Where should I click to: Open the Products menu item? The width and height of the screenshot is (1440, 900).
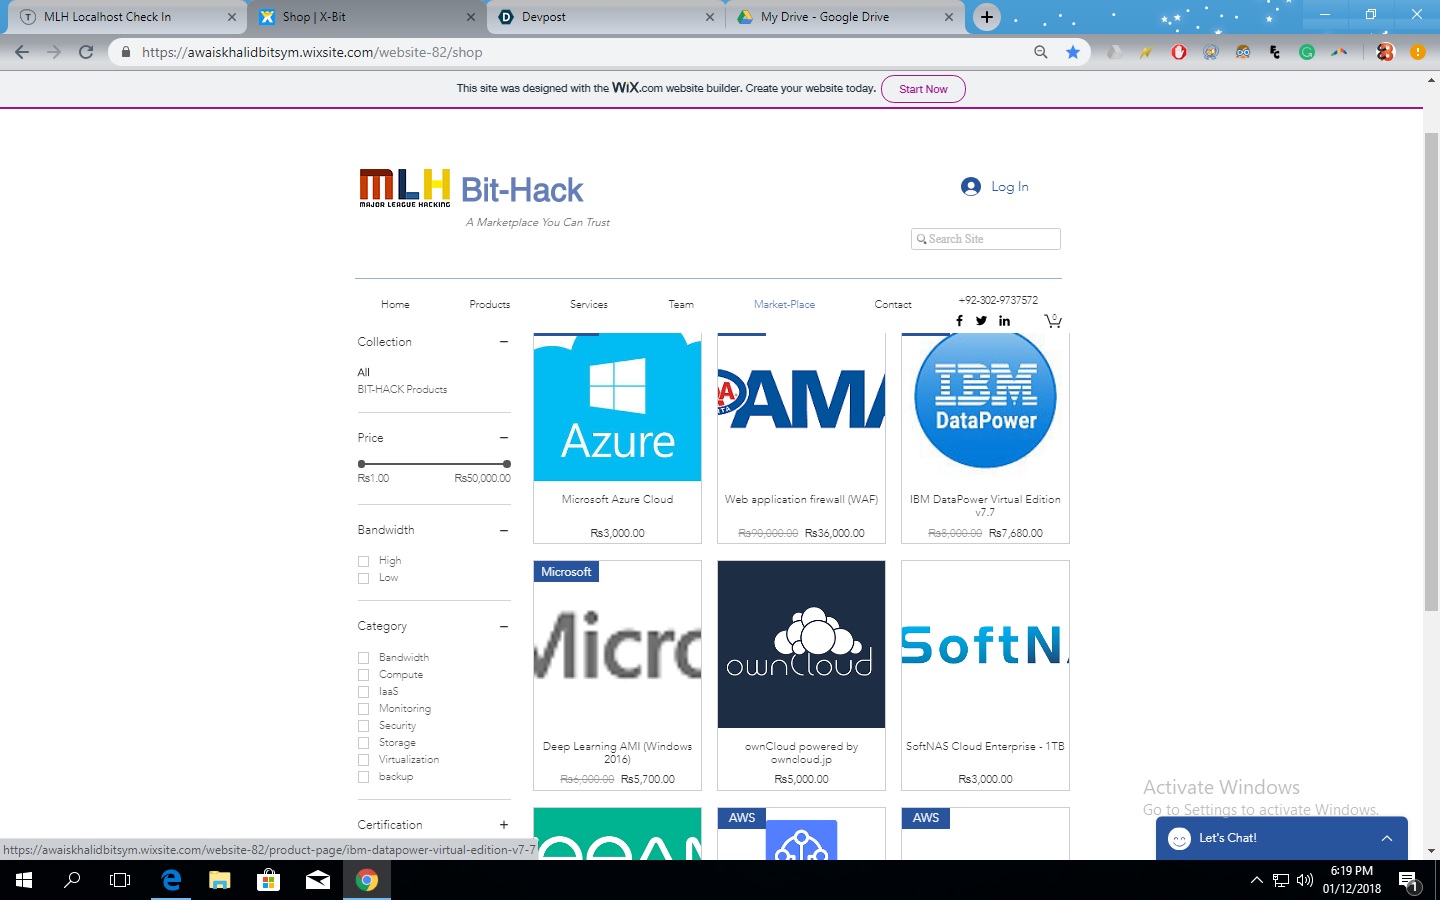(490, 304)
